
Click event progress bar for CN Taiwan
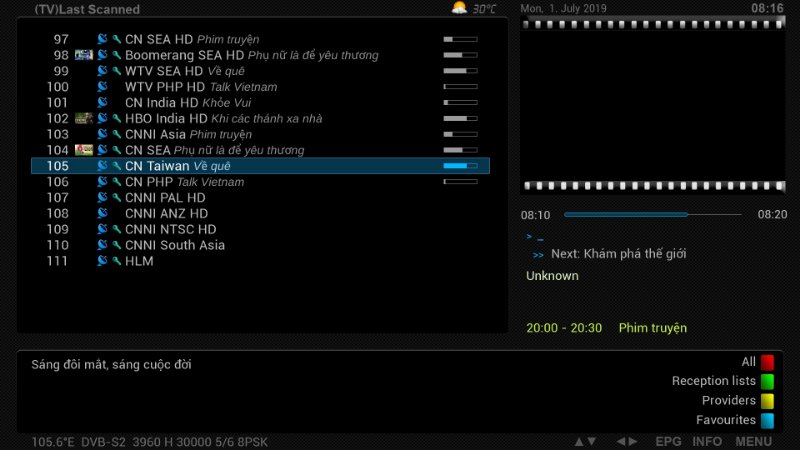[460, 166]
